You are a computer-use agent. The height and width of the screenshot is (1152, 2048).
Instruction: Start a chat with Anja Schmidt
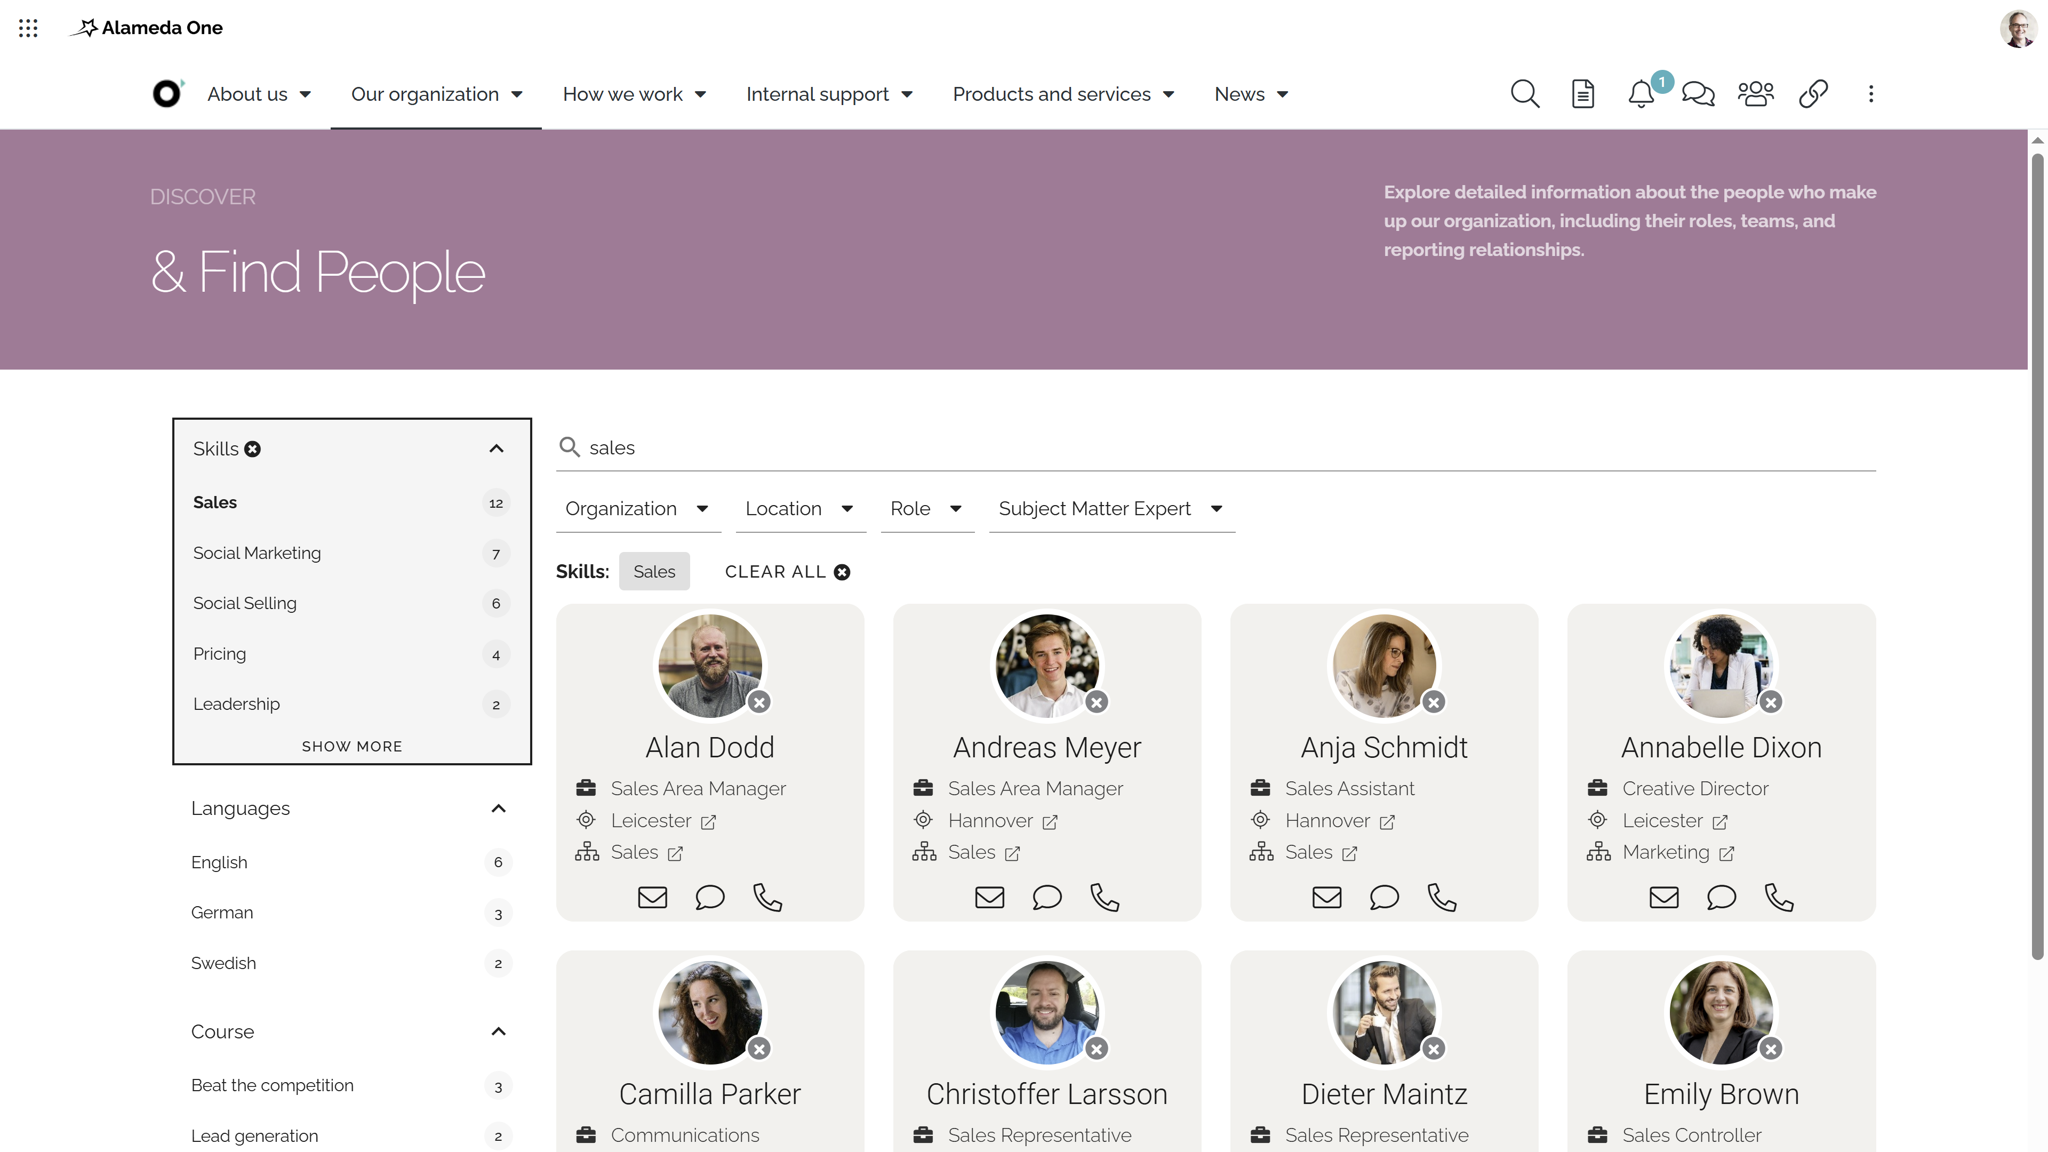pyautogui.click(x=1384, y=897)
